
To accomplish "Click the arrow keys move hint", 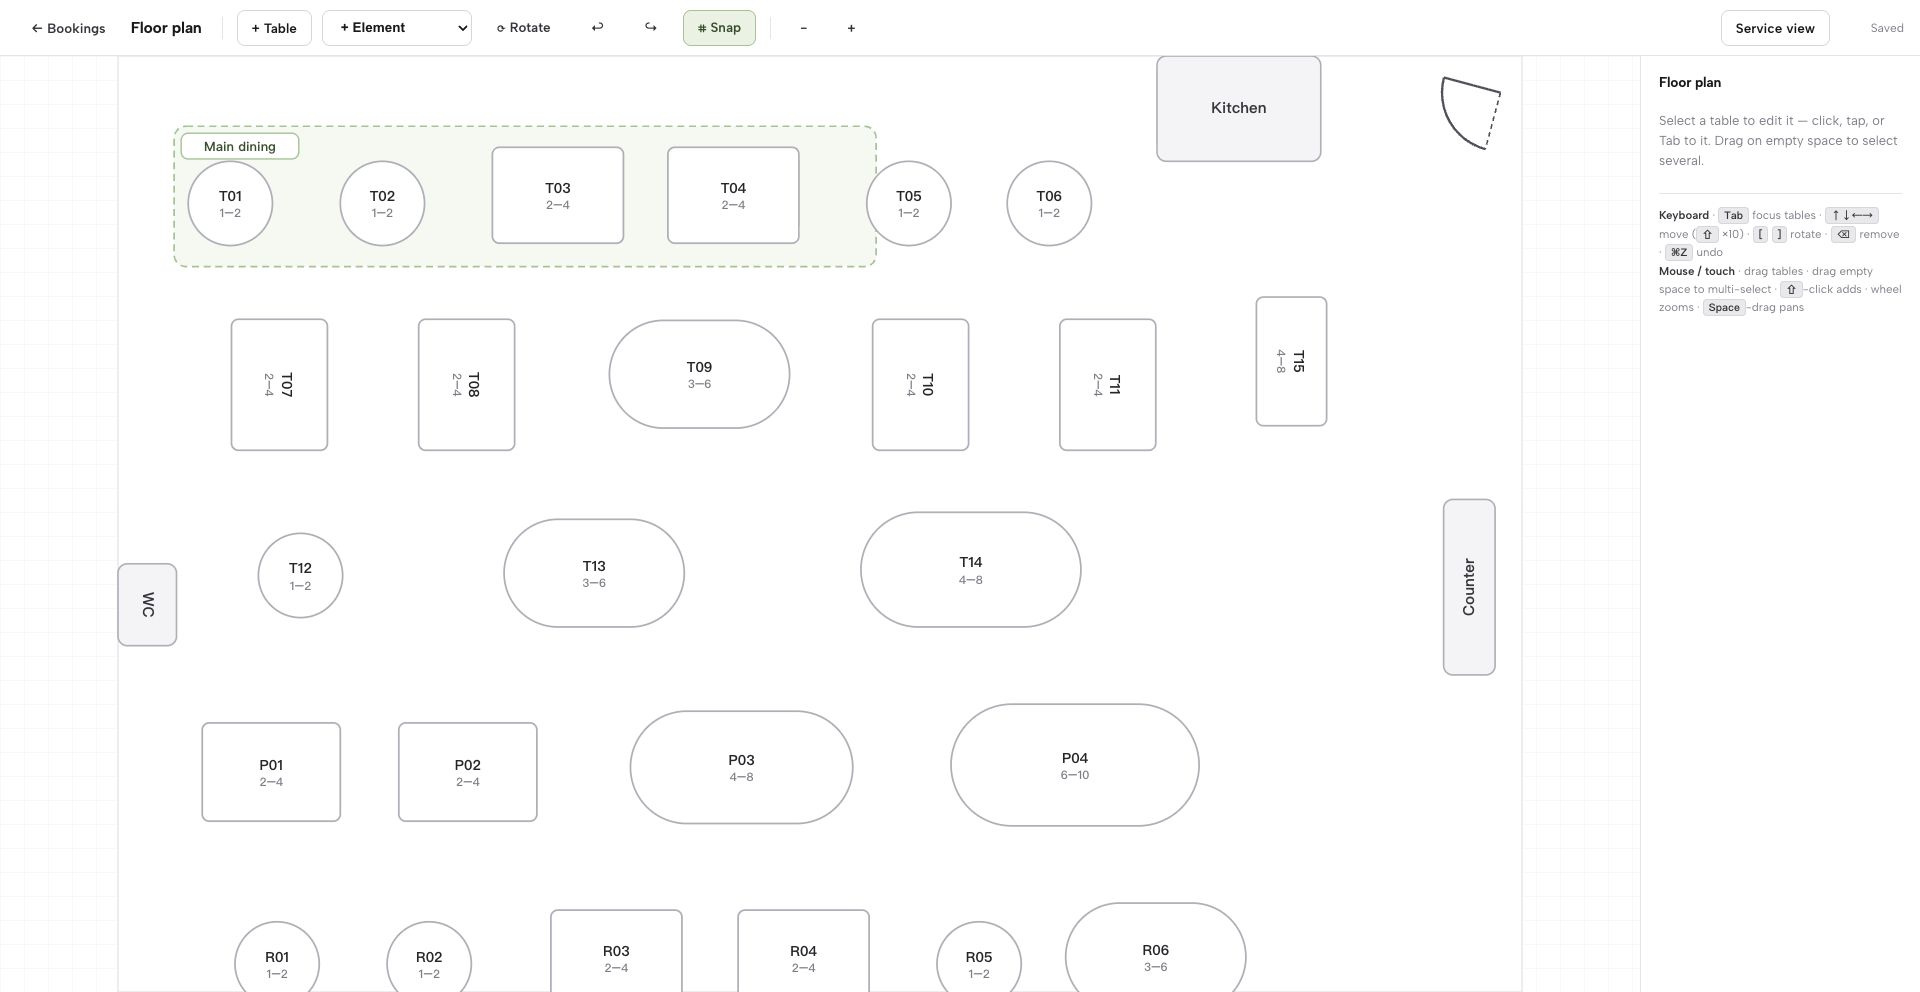I will (x=1851, y=215).
